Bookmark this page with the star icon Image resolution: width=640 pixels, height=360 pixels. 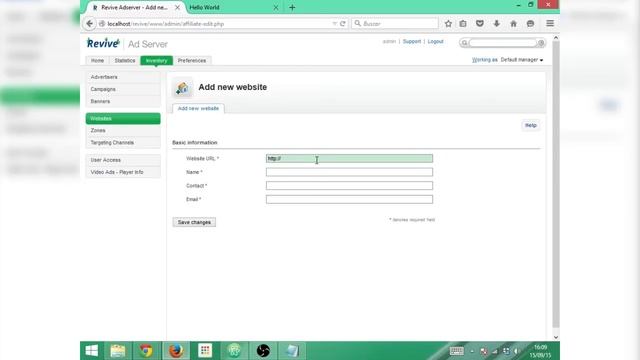coord(448,24)
